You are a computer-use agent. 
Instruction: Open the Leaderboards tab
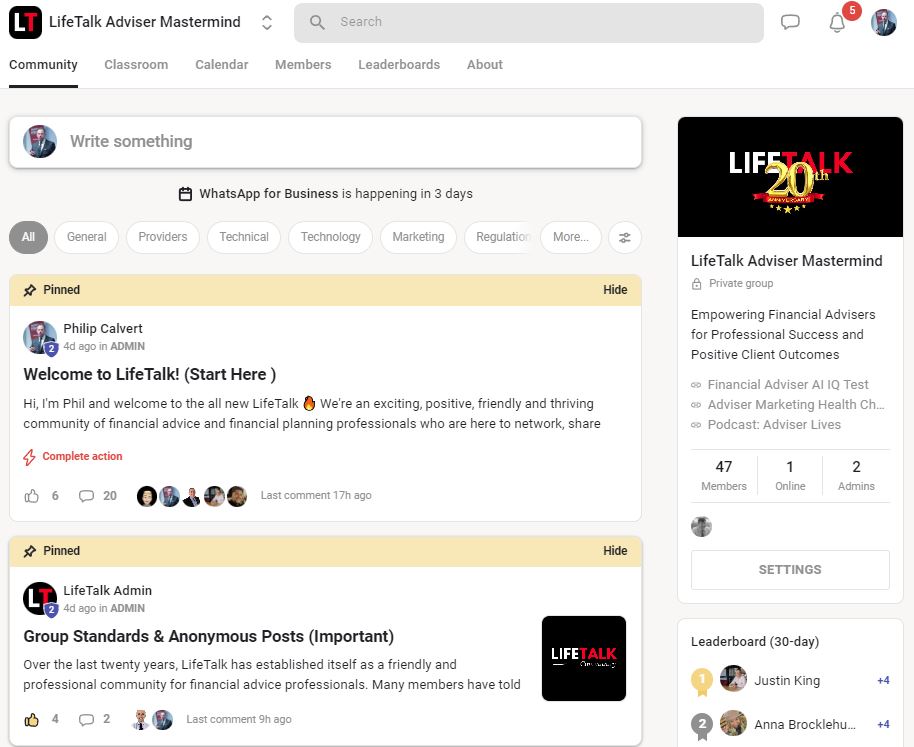399,65
